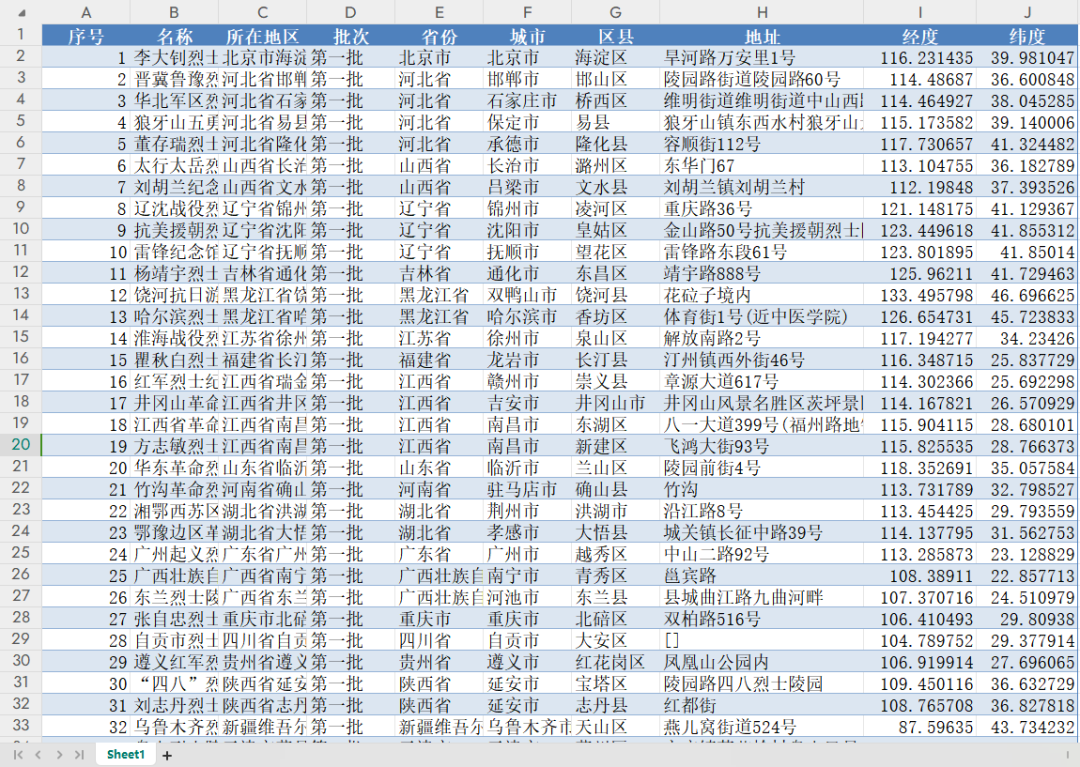The image size is (1080, 767).
Task: Add a new sheet with the plus button
Action: point(167,755)
